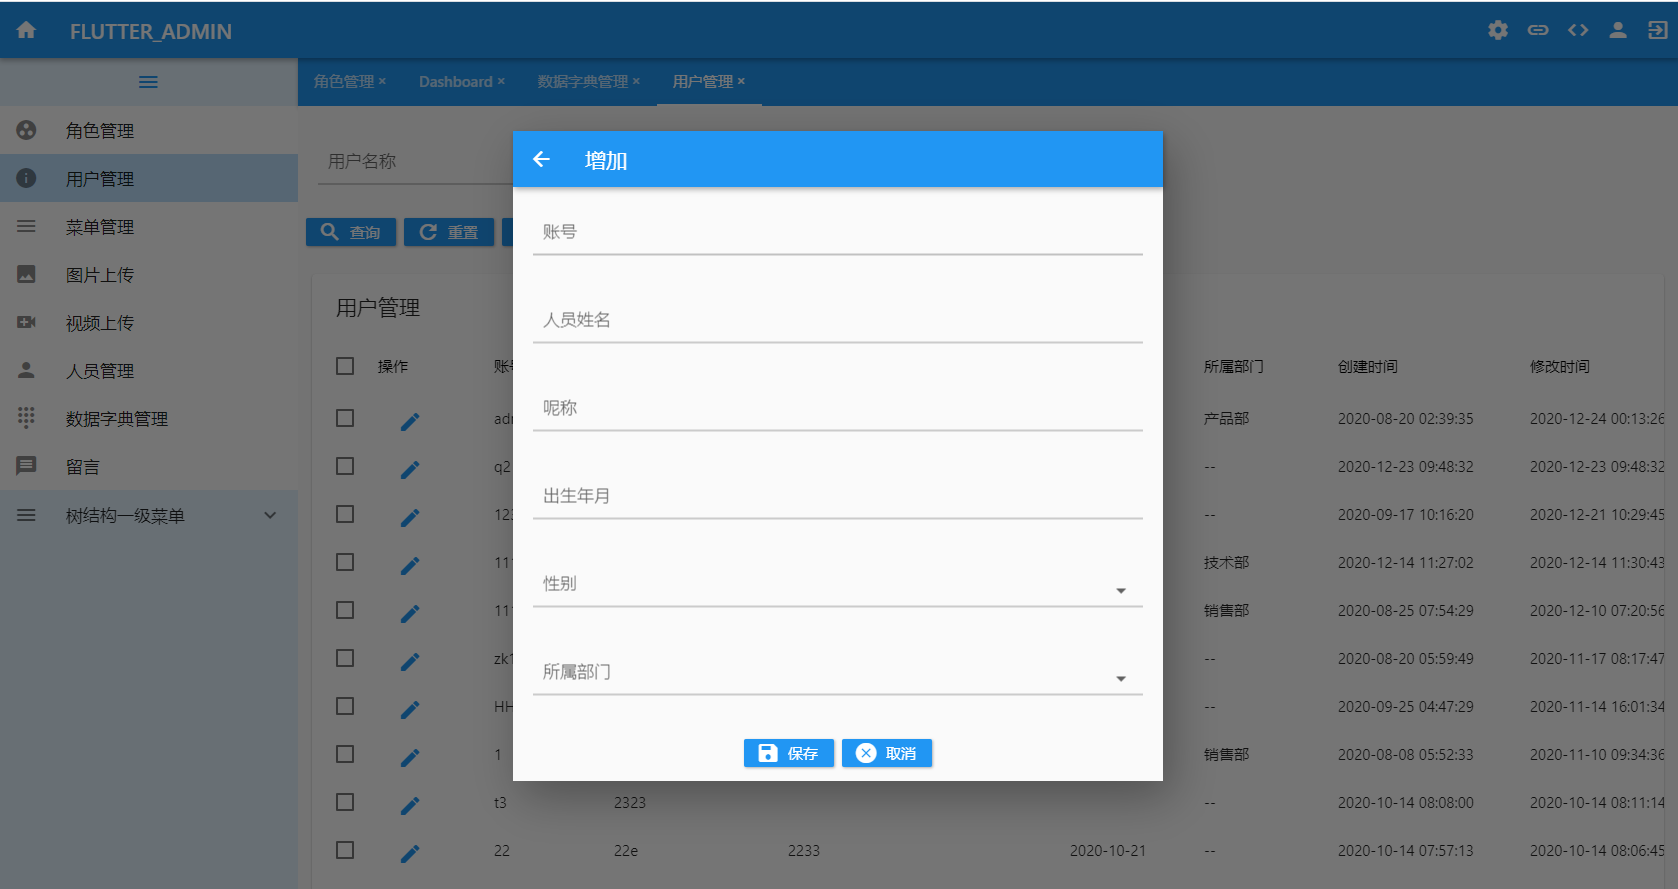Screen dimensions: 1678x889
Task: Open 菜单管理 in the sidebar
Action: [100, 227]
